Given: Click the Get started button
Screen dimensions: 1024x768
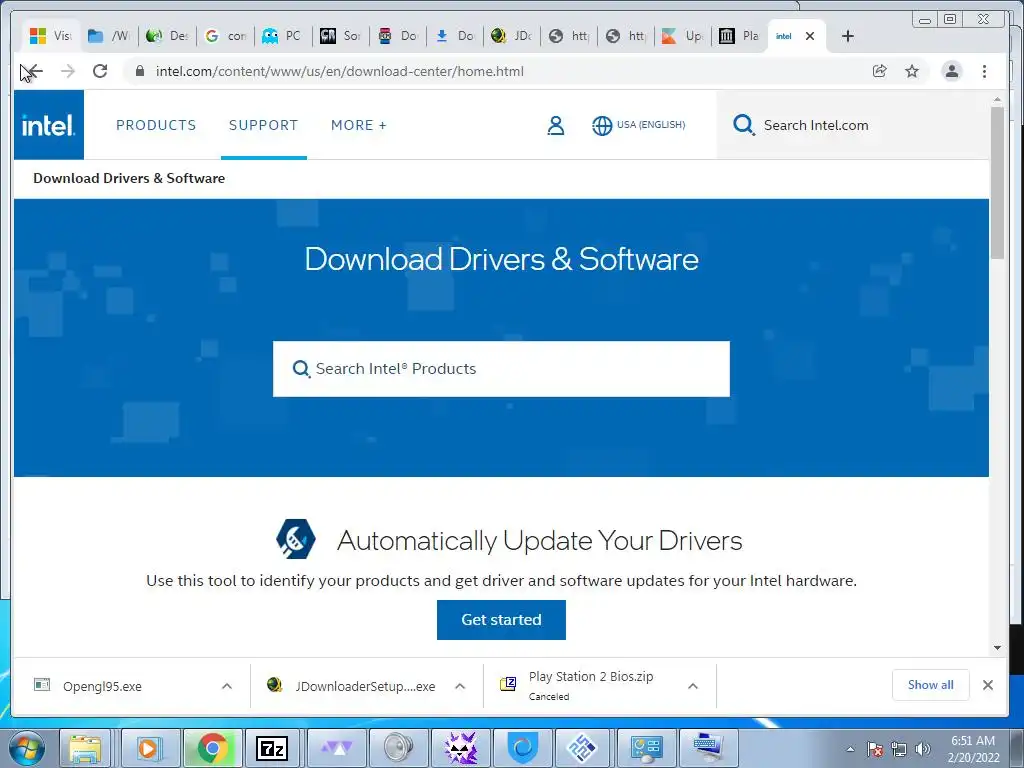Looking at the screenshot, I should coord(501,620).
